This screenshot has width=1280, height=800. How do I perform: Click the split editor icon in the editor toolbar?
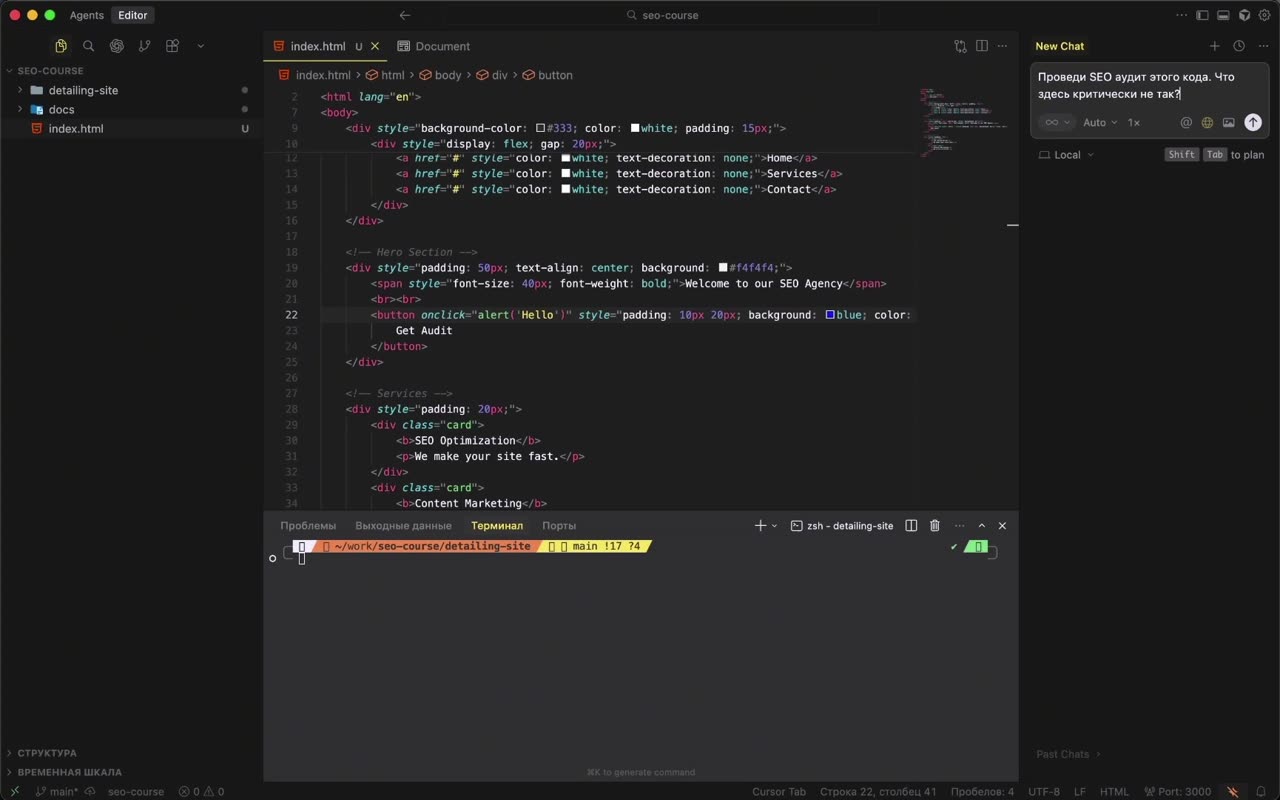(982, 46)
